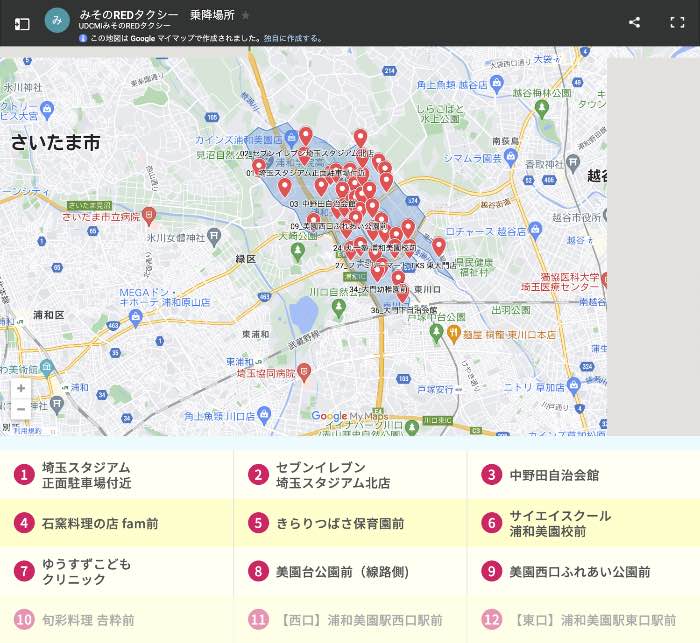The image size is (700, 643).
Task: Click the 戸塚安行 station label
Action: coord(435,389)
